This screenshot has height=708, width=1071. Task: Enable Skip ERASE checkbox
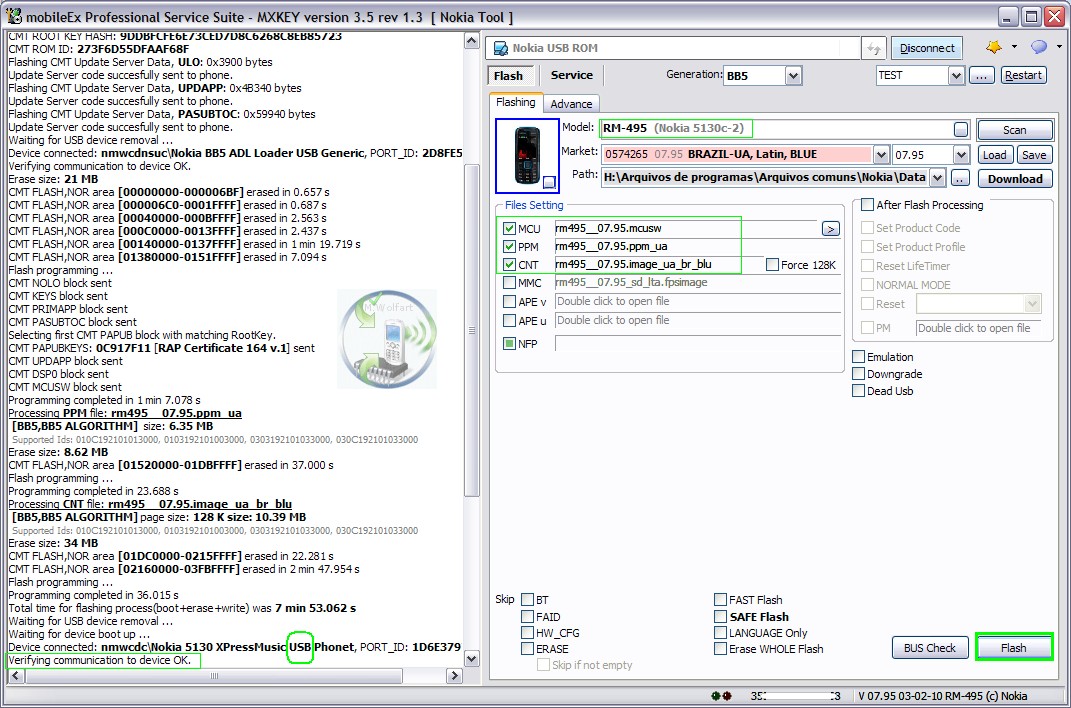[527, 649]
